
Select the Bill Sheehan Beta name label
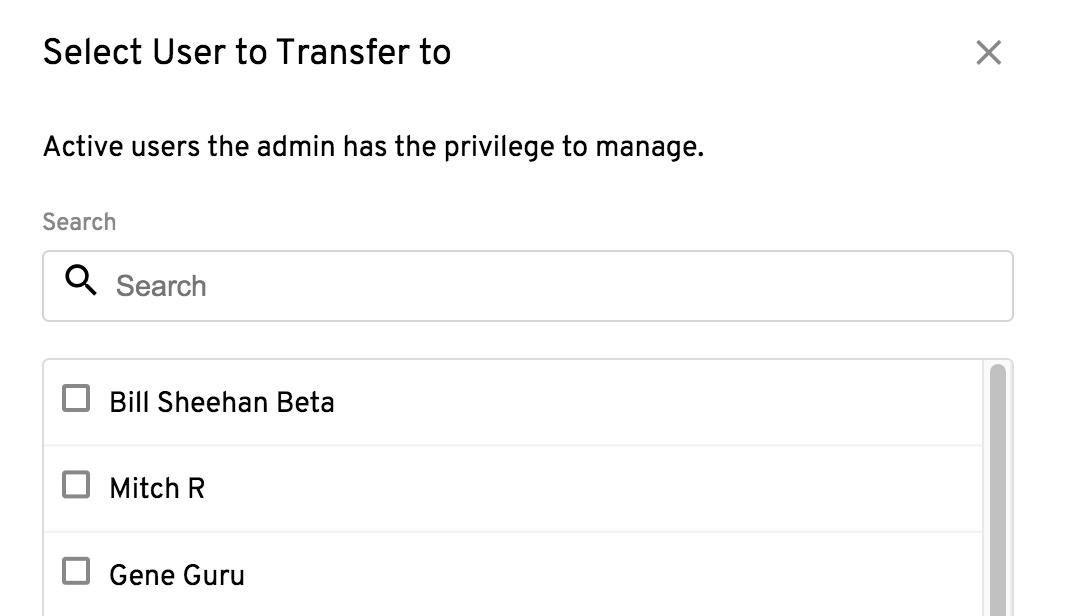[222, 402]
